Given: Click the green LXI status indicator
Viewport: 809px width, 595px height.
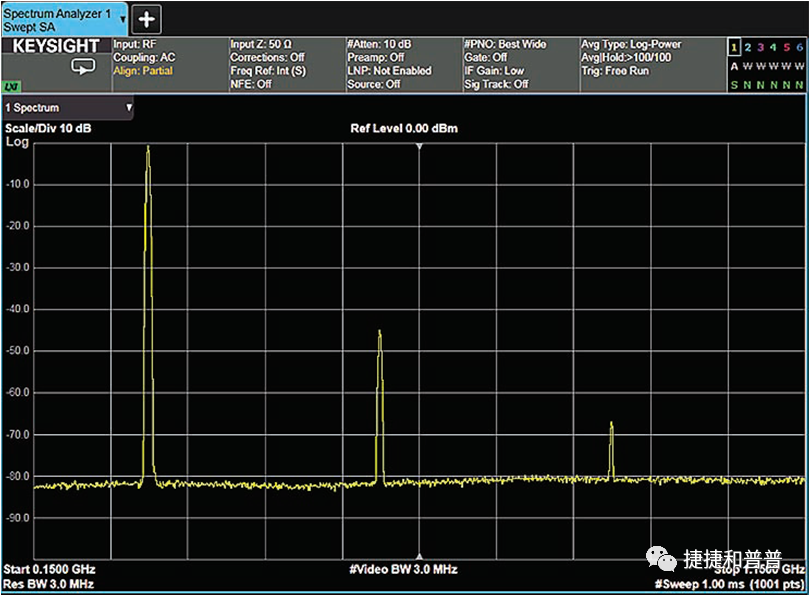Looking at the screenshot, I should (12, 87).
